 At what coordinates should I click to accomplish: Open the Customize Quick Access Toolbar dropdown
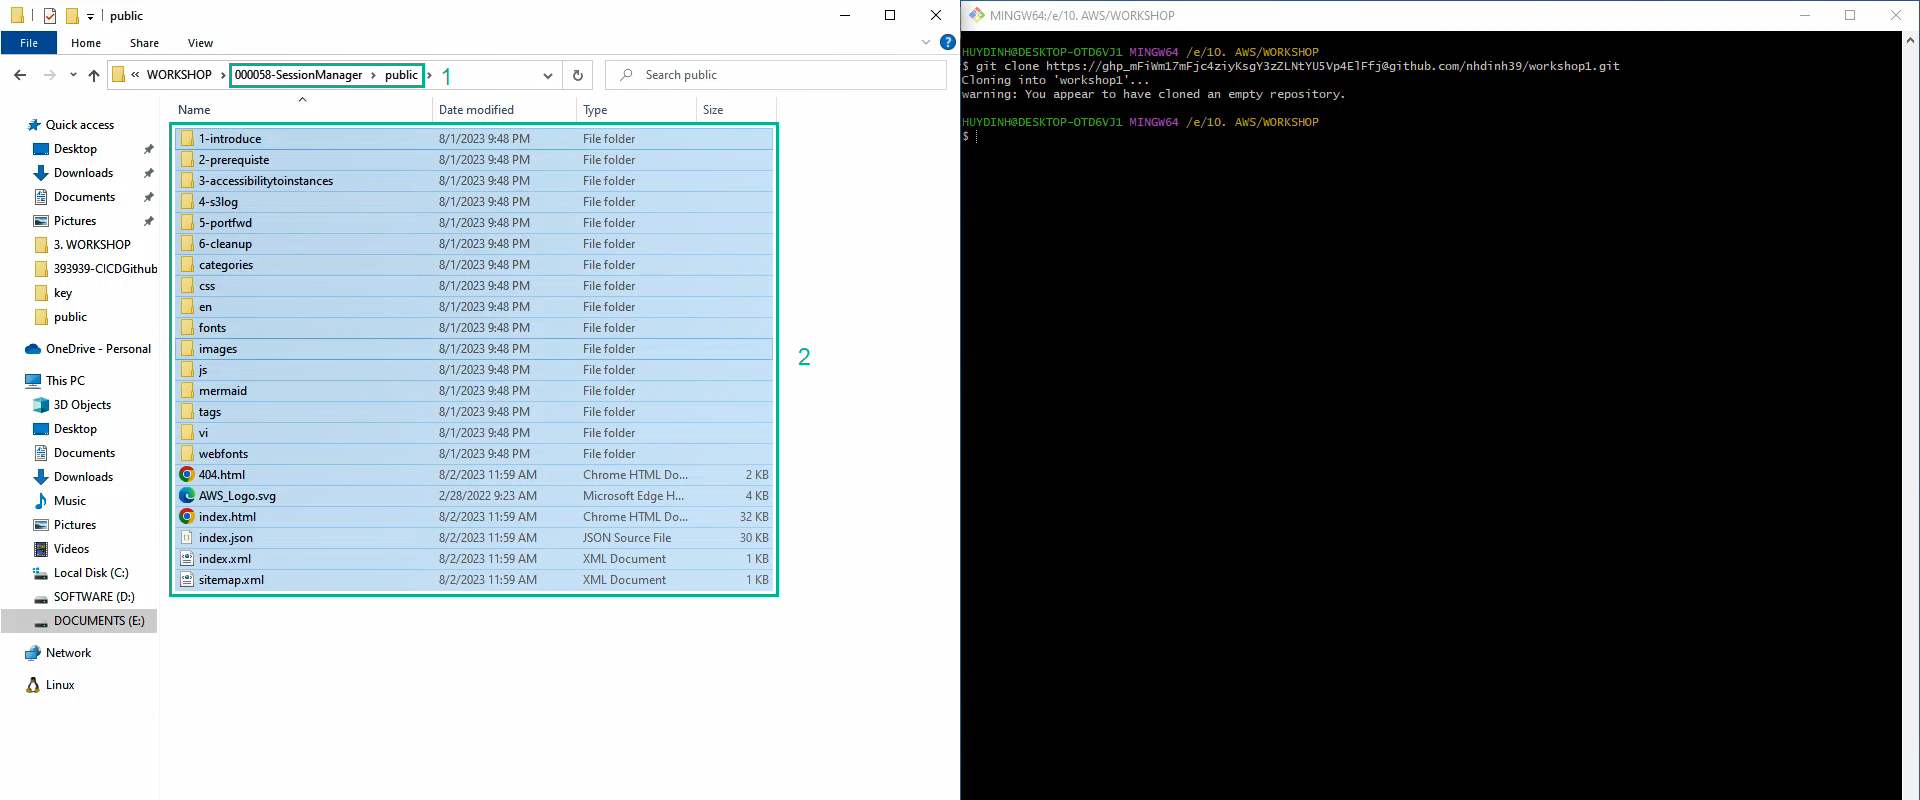pos(90,16)
